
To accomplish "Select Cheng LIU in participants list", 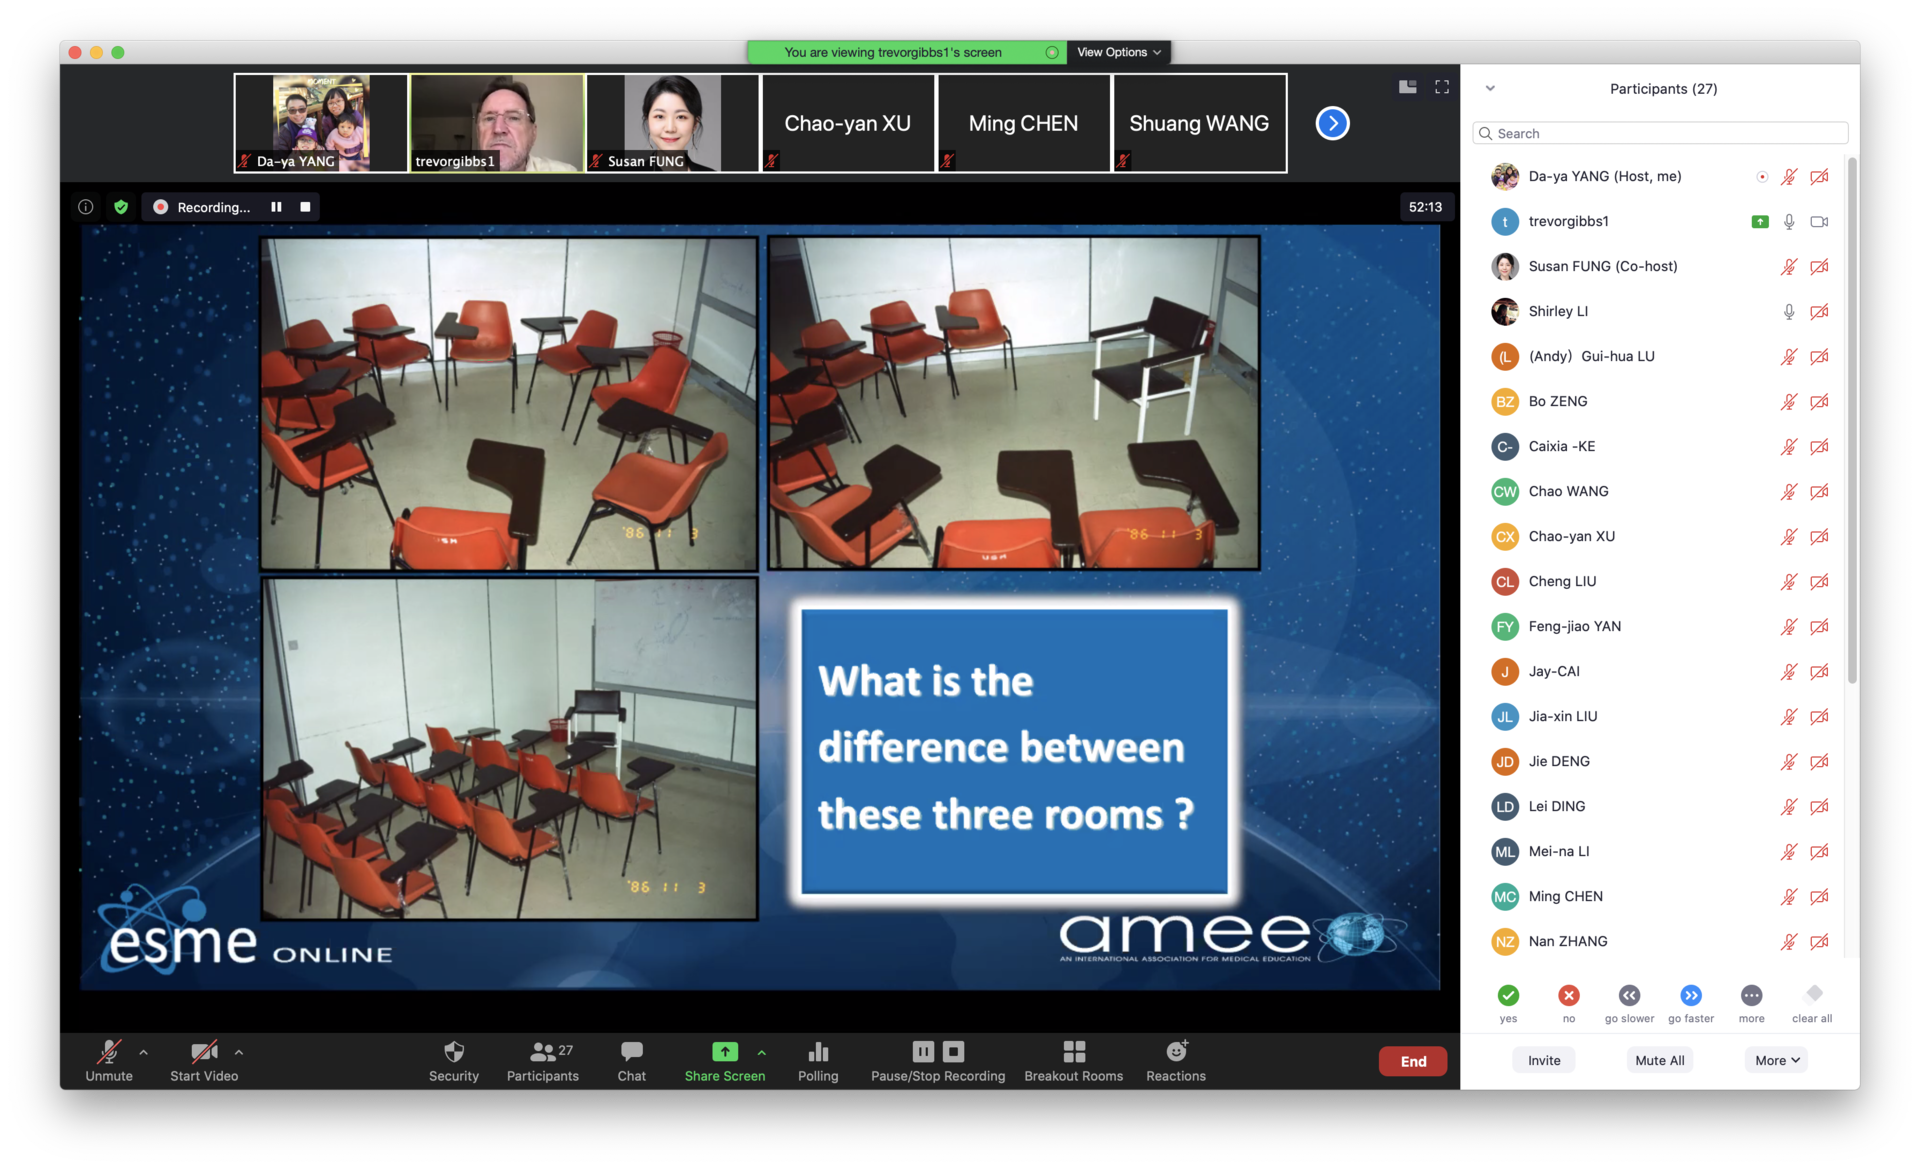I will [1660, 582].
